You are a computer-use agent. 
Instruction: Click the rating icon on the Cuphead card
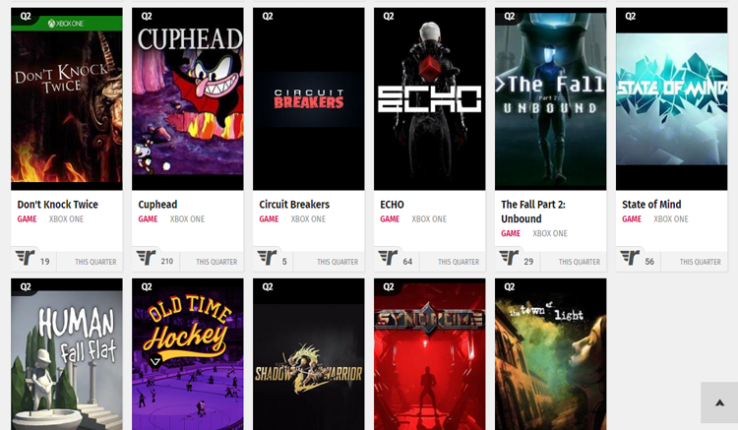[x=146, y=258]
